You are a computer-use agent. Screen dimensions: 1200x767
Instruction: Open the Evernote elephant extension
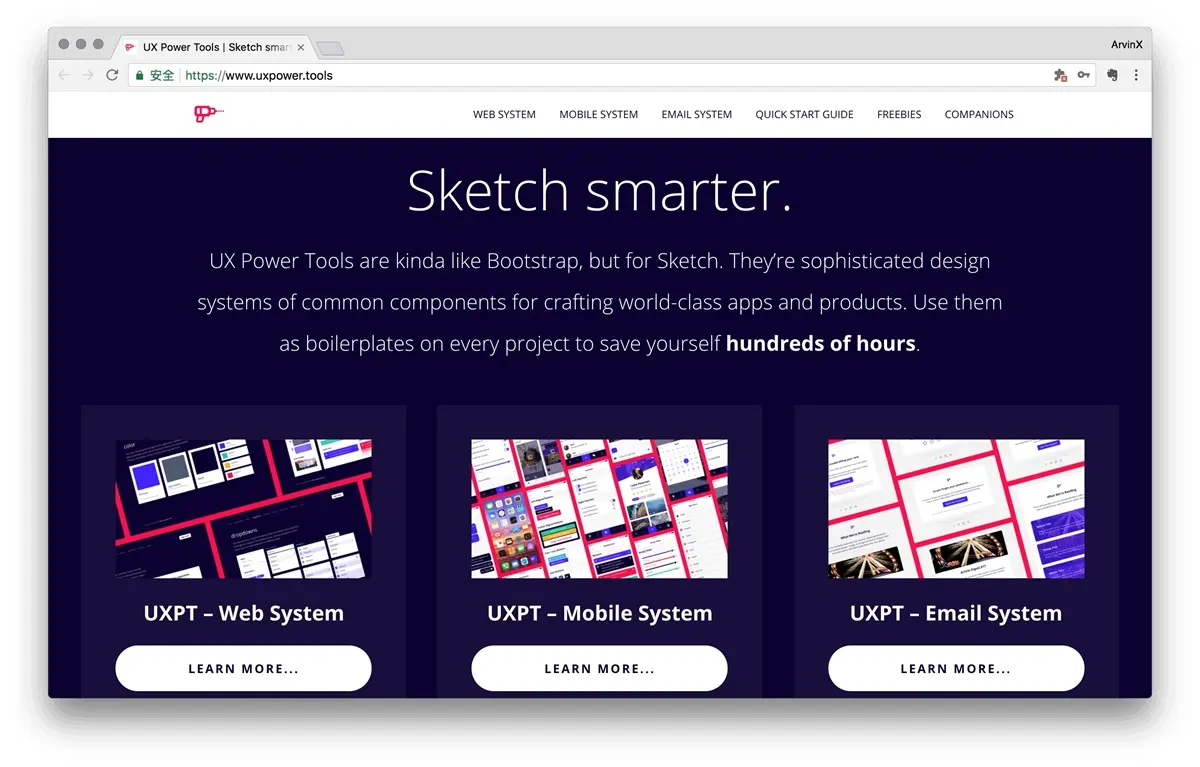[1112, 75]
